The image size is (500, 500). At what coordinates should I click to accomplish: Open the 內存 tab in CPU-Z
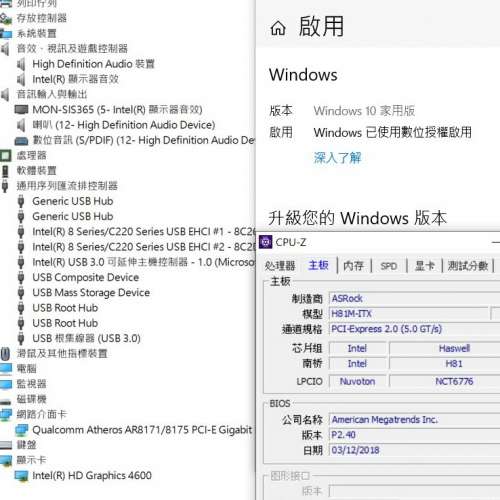coord(353,266)
